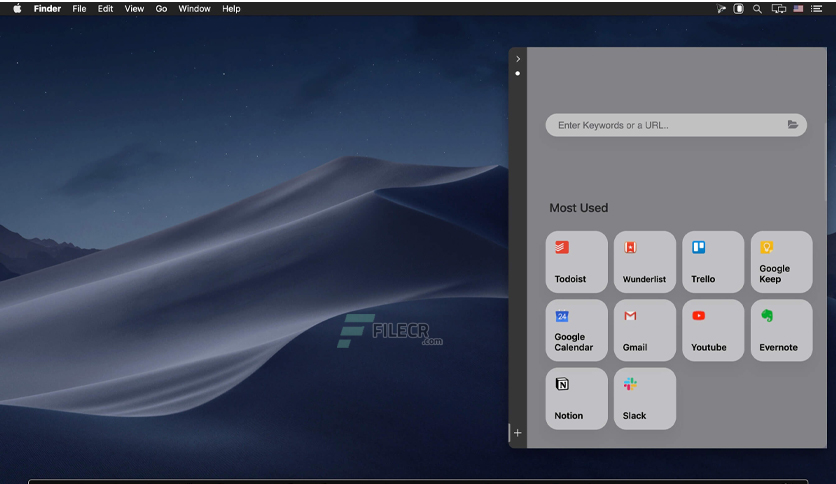836x484 pixels.
Task: Launch the Gmail shortcut tile
Action: click(645, 330)
